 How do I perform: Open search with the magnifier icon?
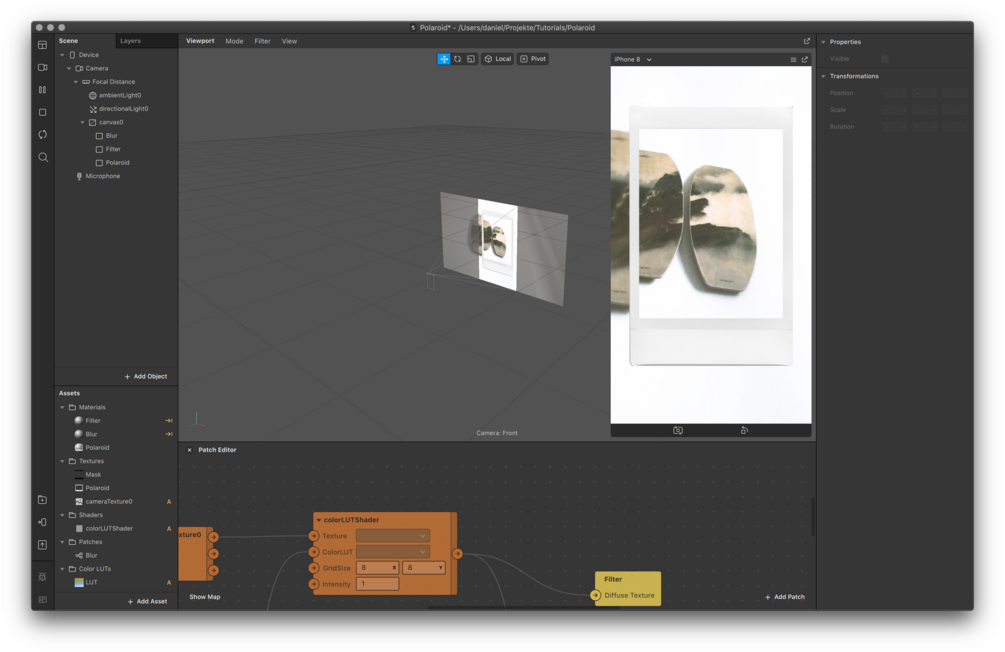point(43,157)
